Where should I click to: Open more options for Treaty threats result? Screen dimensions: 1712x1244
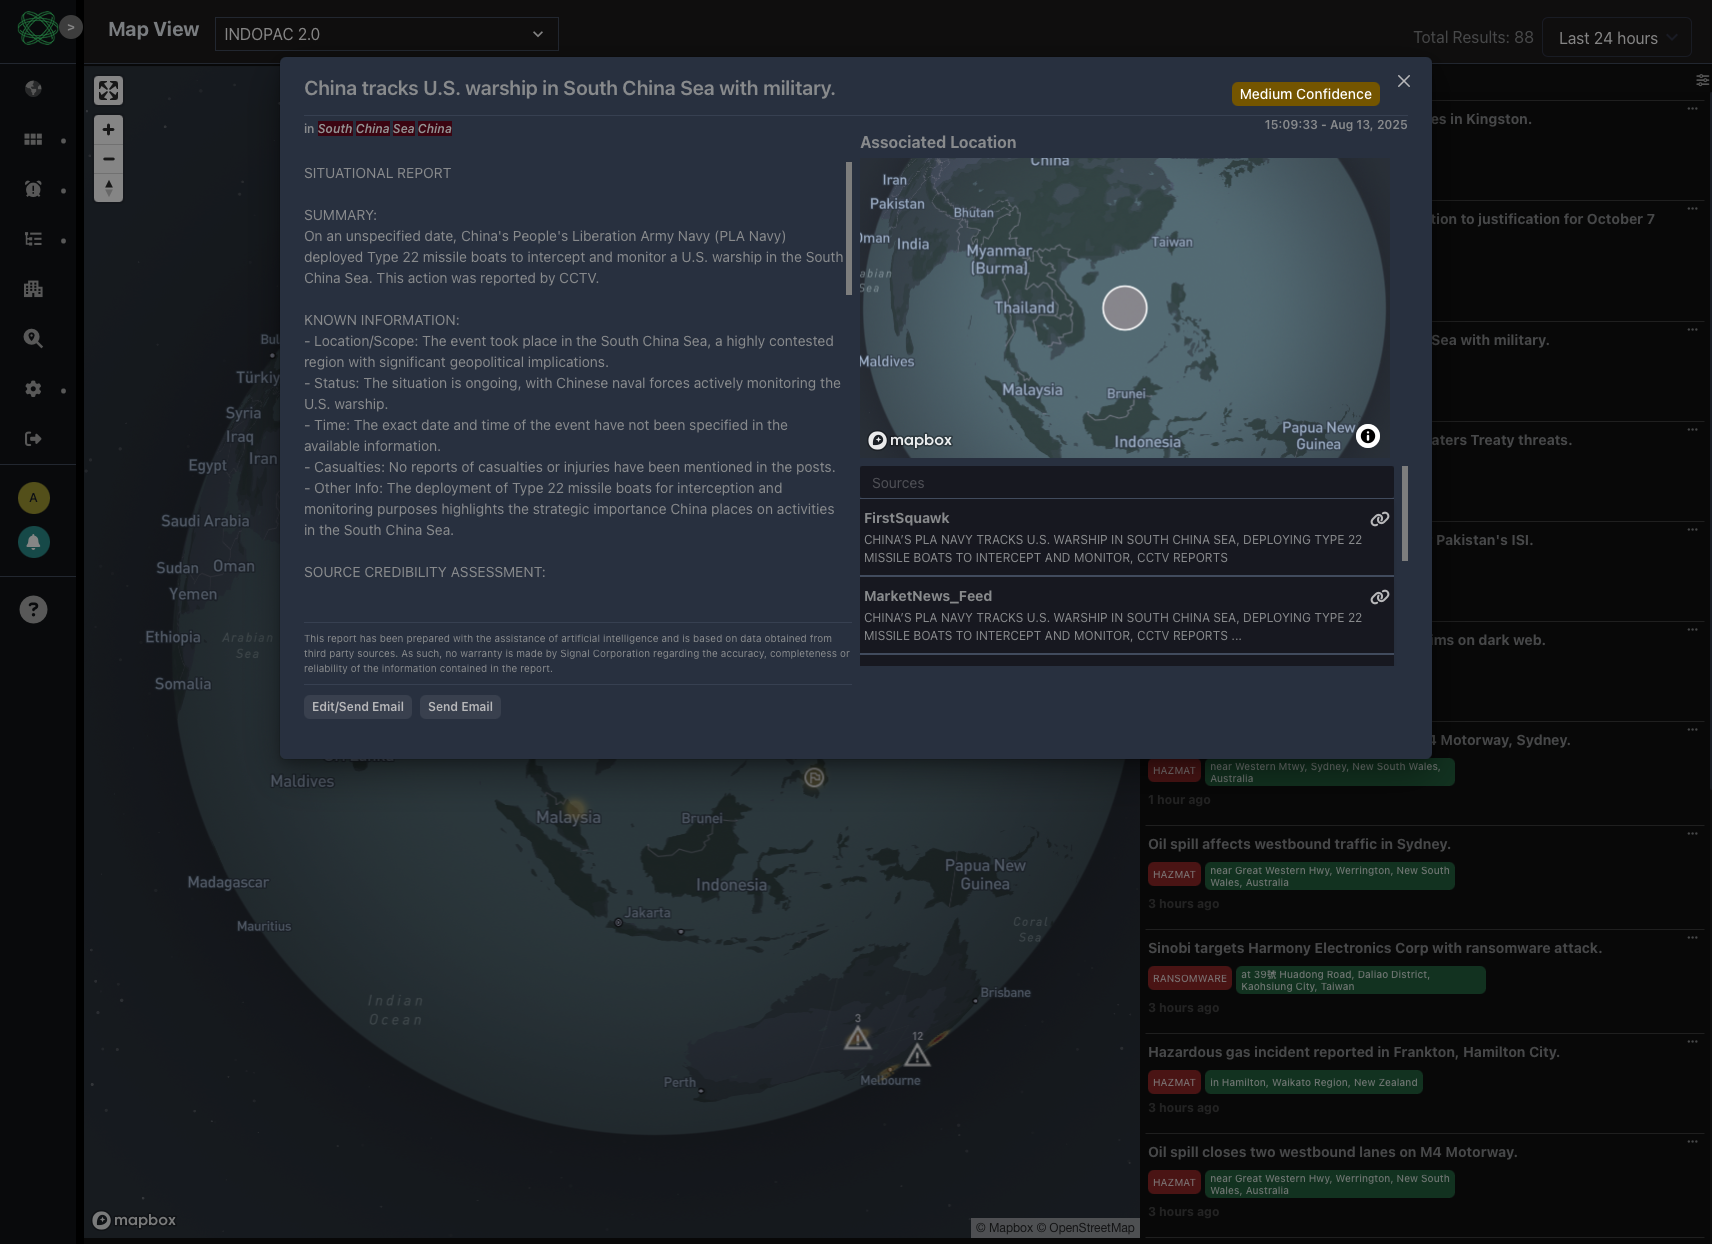click(1692, 429)
